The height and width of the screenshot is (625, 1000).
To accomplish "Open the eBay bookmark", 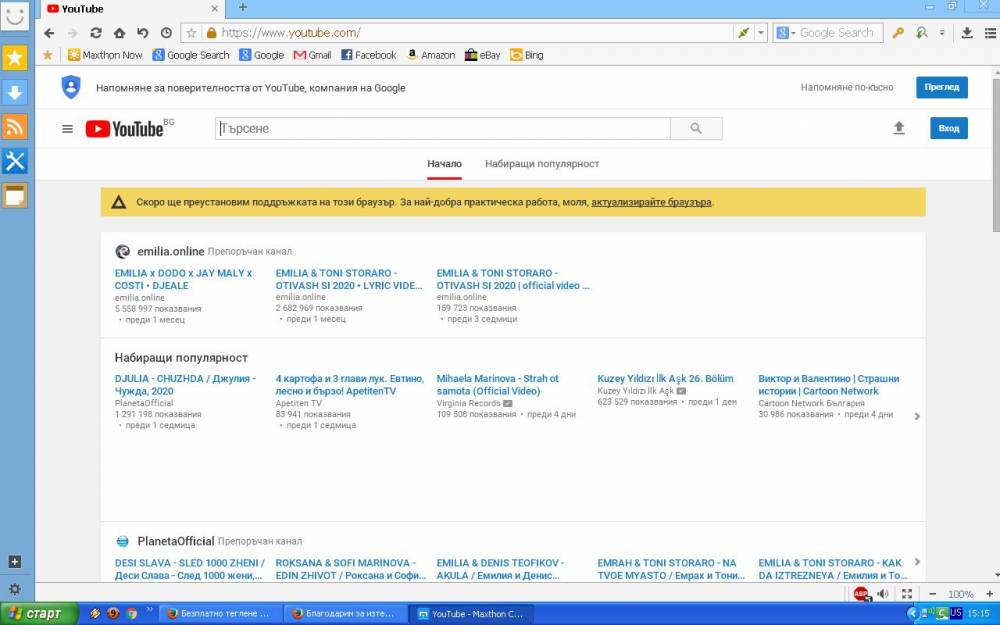I will point(482,55).
